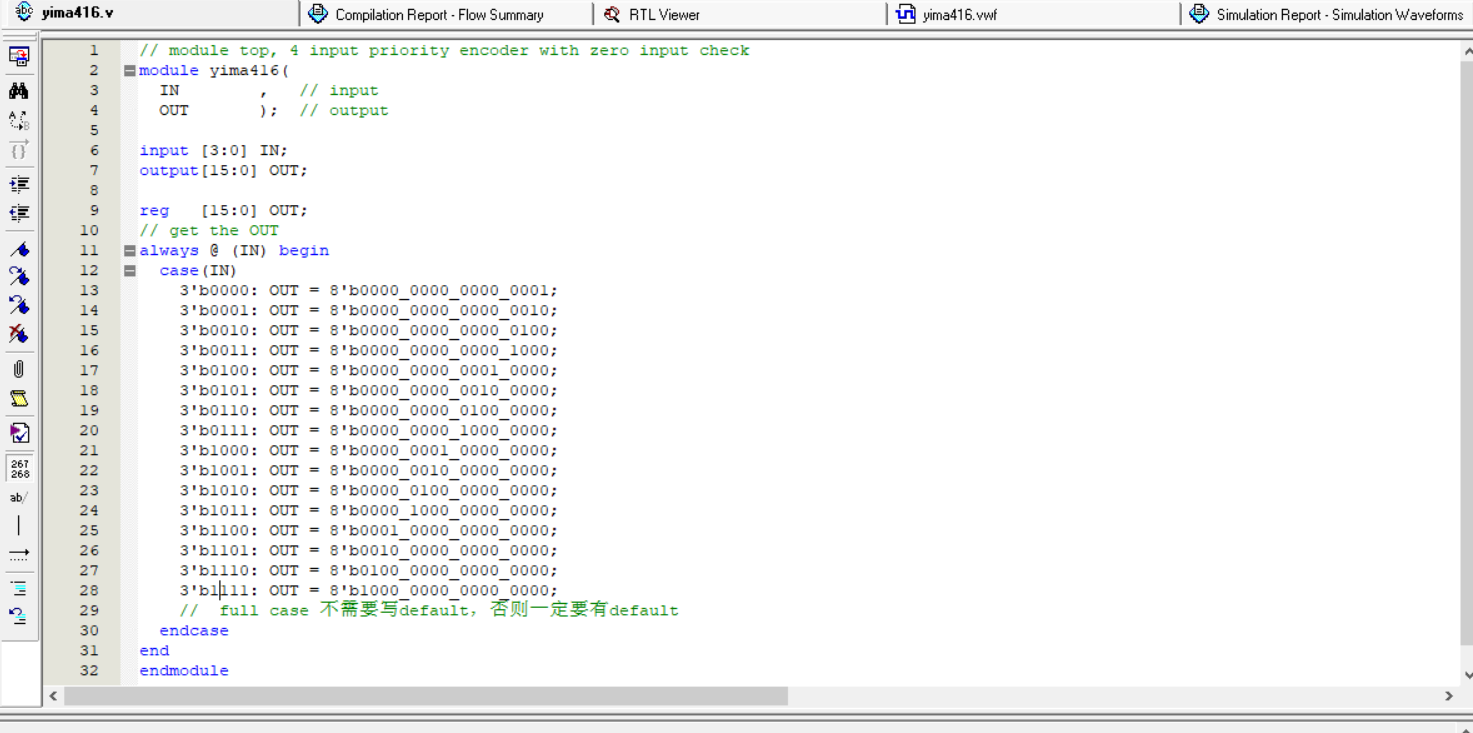This screenshot has height=733, width=1473.
Task: Click the dotted arrow whitespace icon
Action: click(19, 554)
